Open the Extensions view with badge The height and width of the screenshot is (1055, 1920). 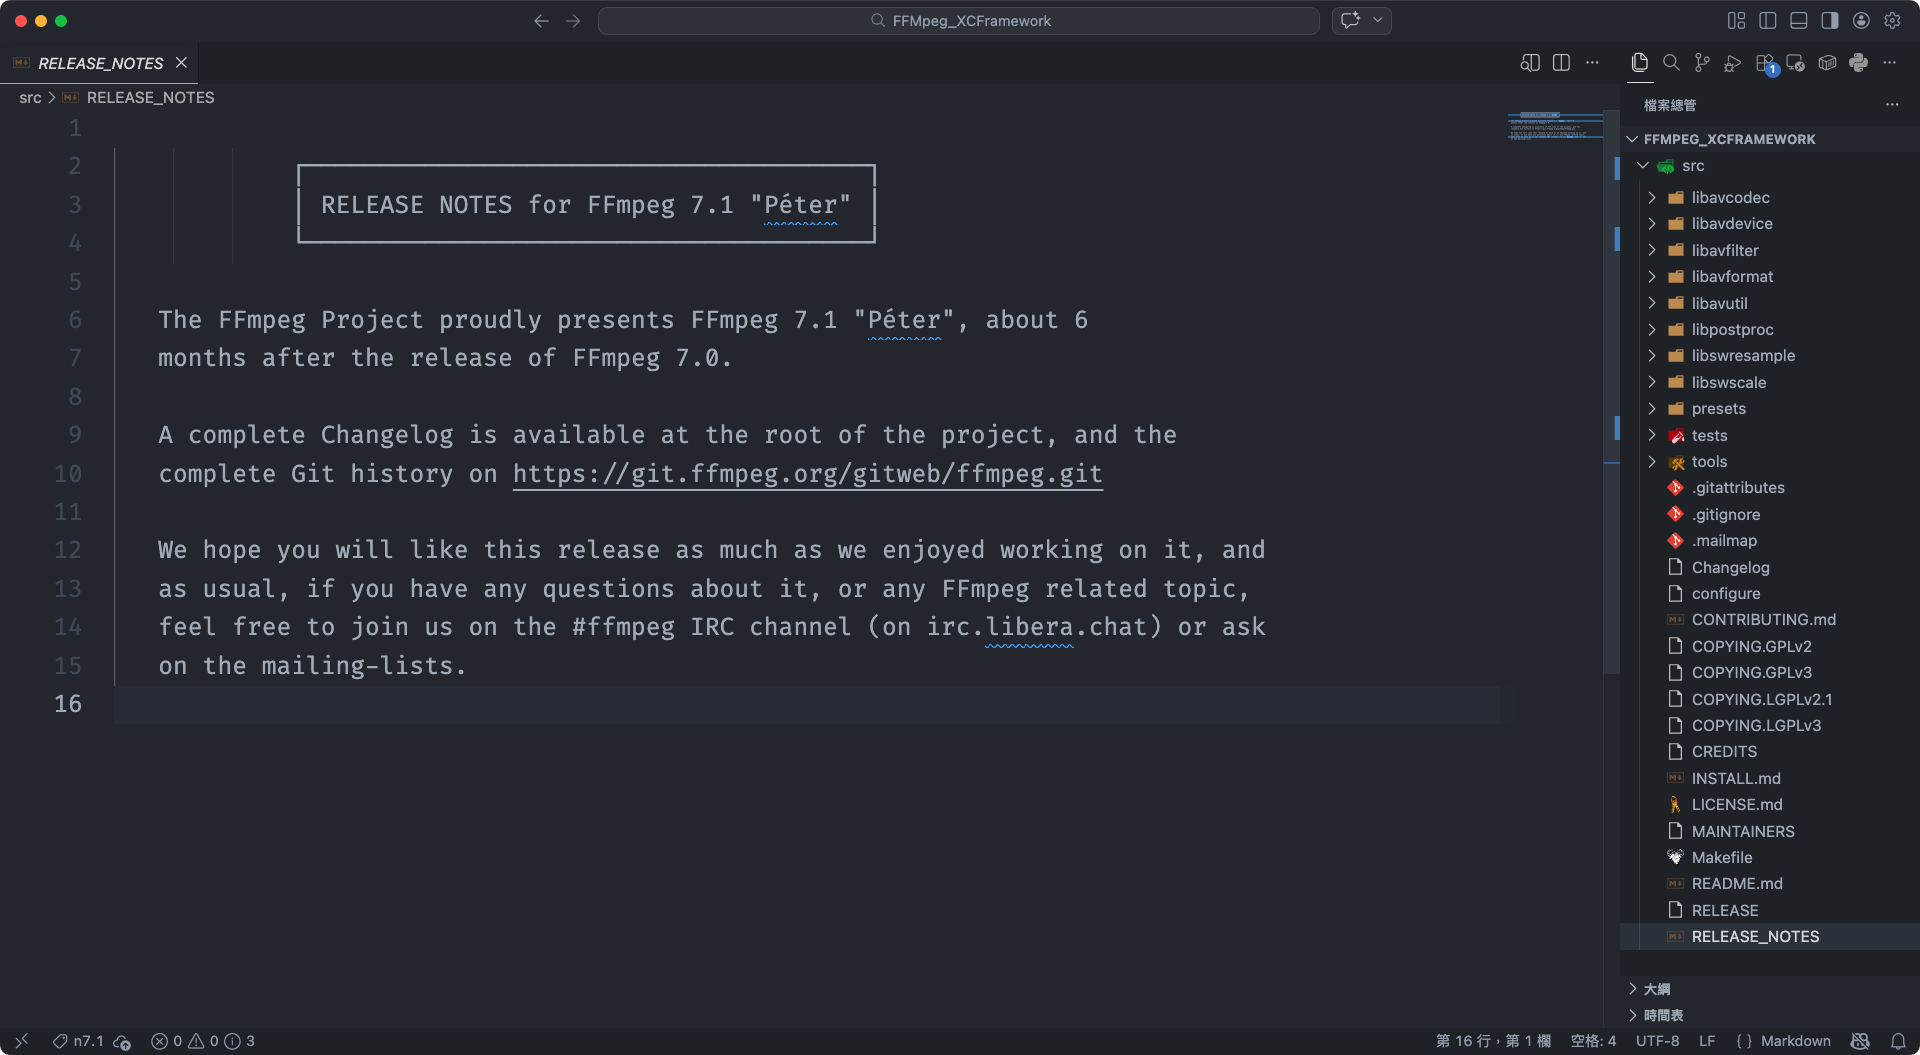pos(1765,63)
